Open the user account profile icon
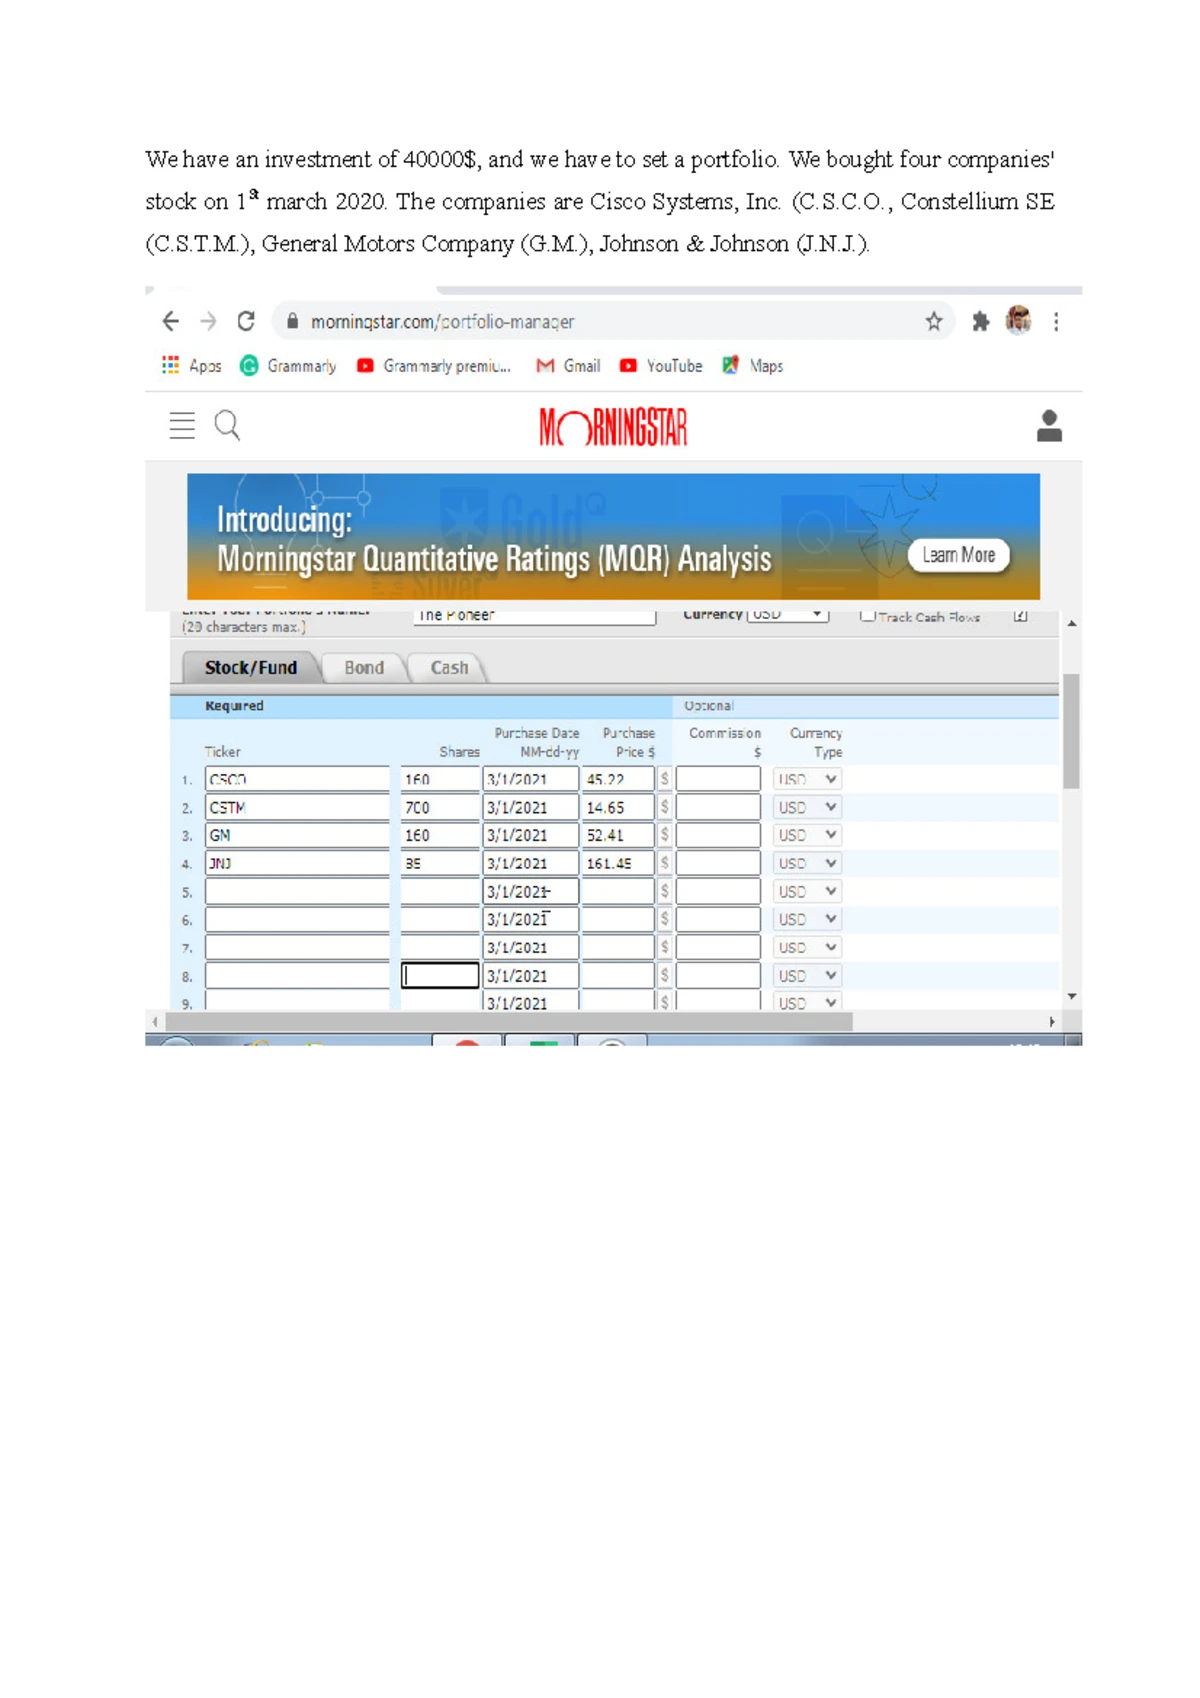Image resolution: width=1200 pixels, height=1698 pixels. 1049,426
